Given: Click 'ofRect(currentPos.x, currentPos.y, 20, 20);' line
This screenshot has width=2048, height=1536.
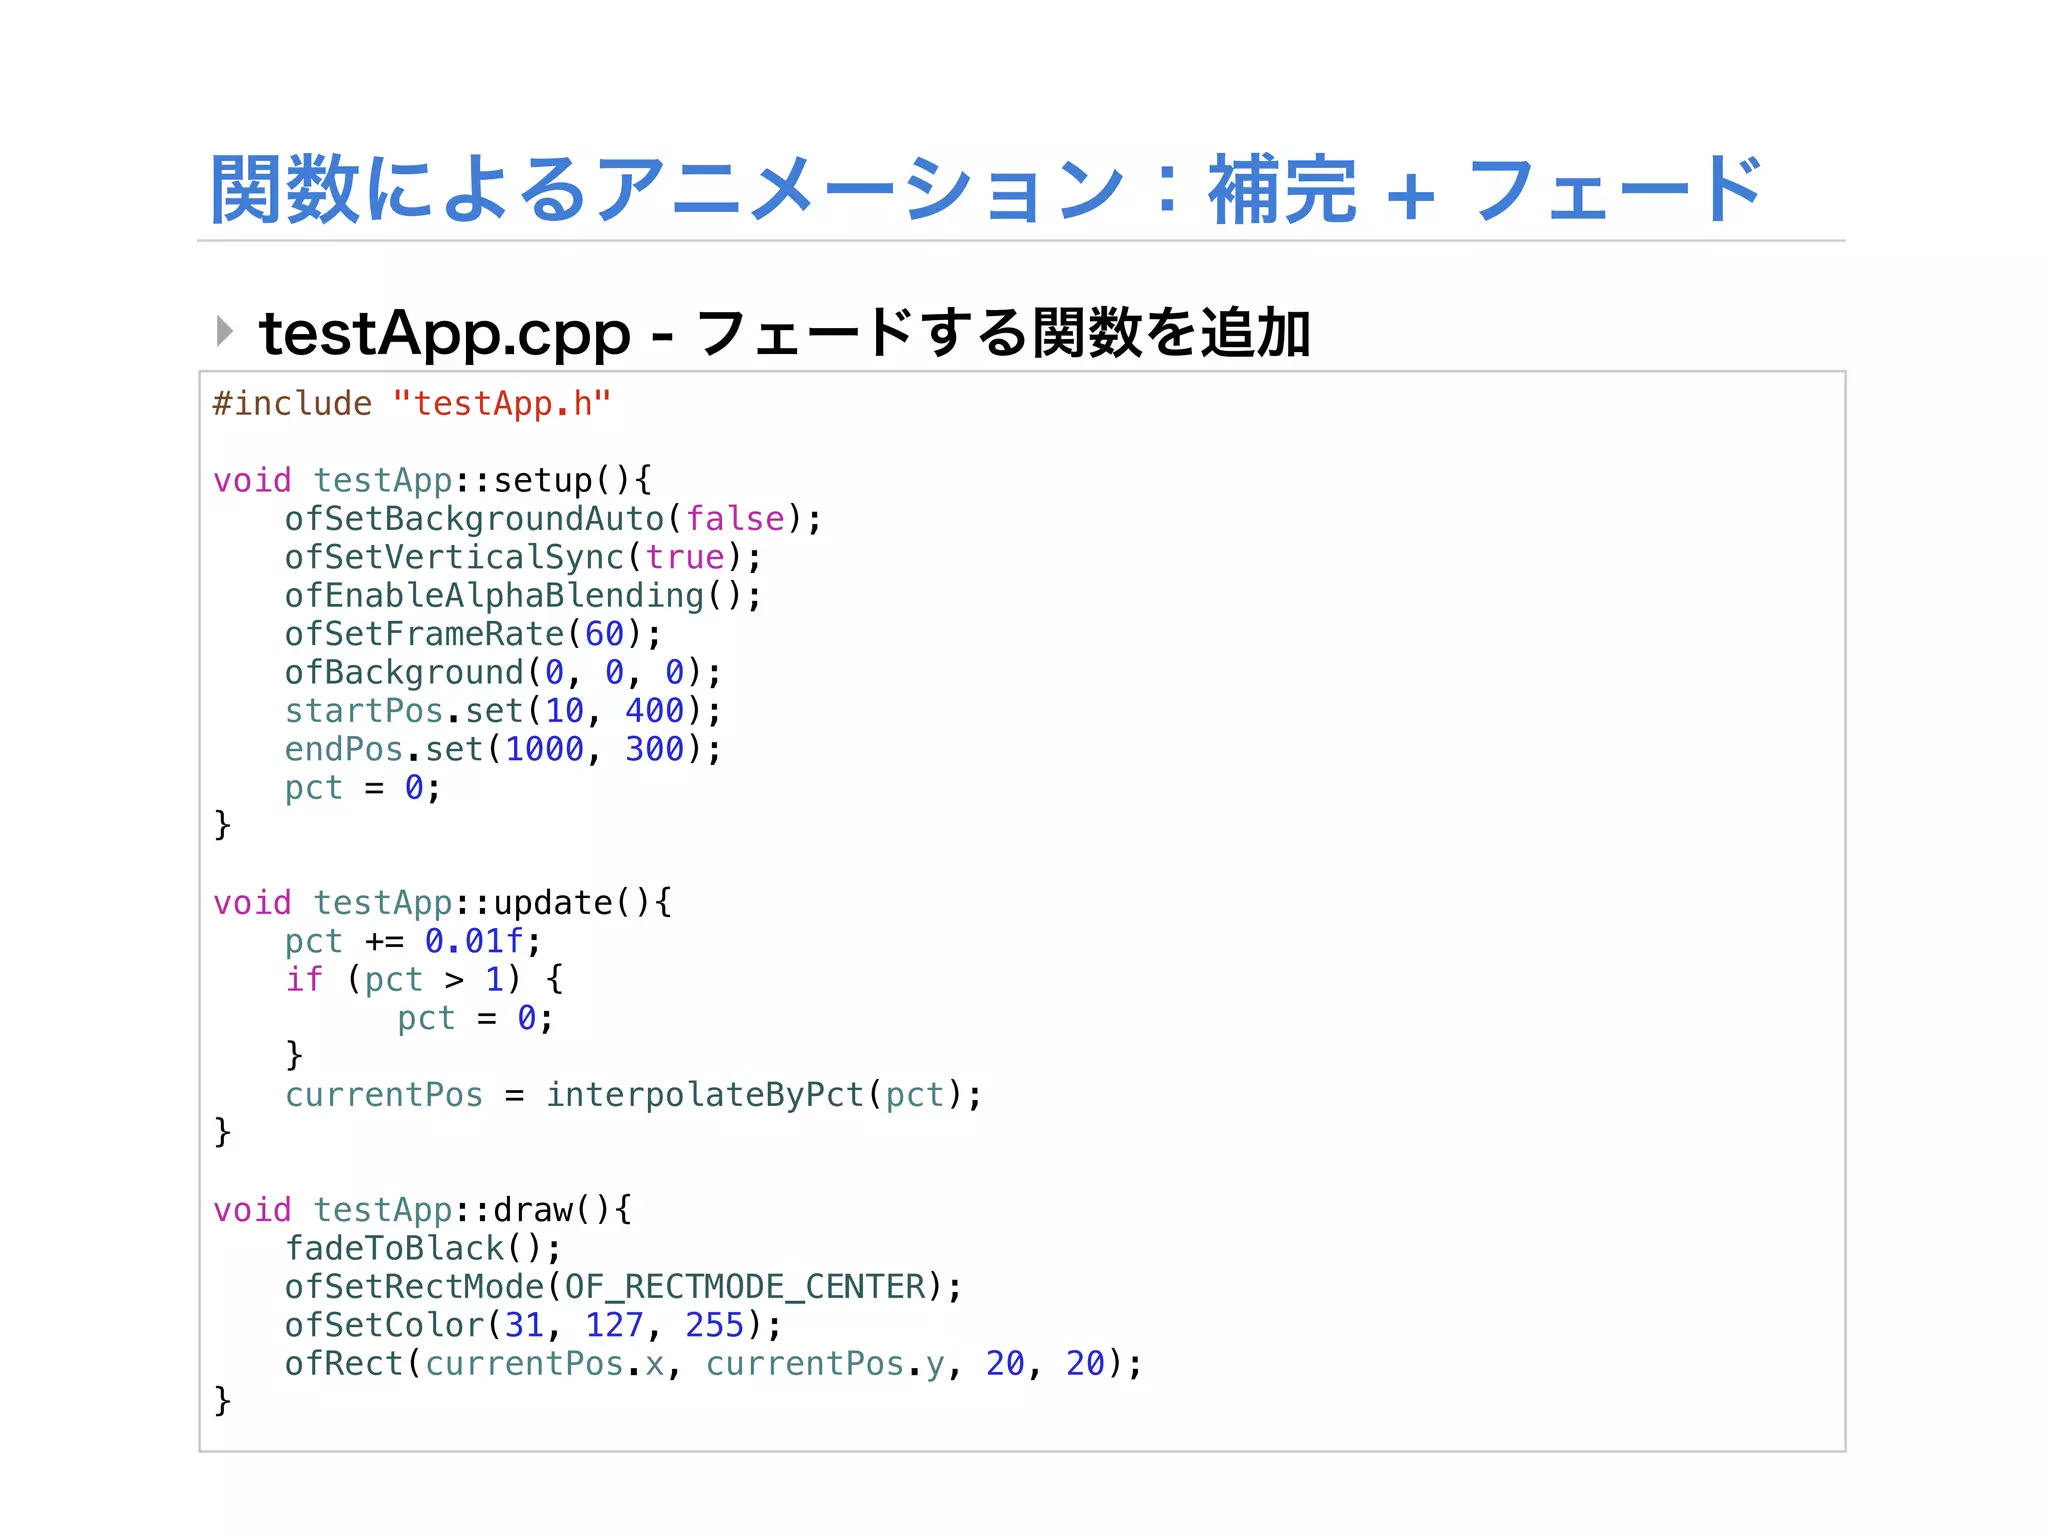Looking at the screenshot, I should (714, 1364).
